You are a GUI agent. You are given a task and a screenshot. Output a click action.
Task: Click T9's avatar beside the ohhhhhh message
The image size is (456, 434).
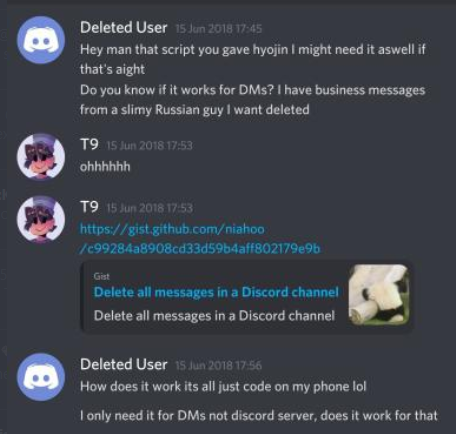41,156
